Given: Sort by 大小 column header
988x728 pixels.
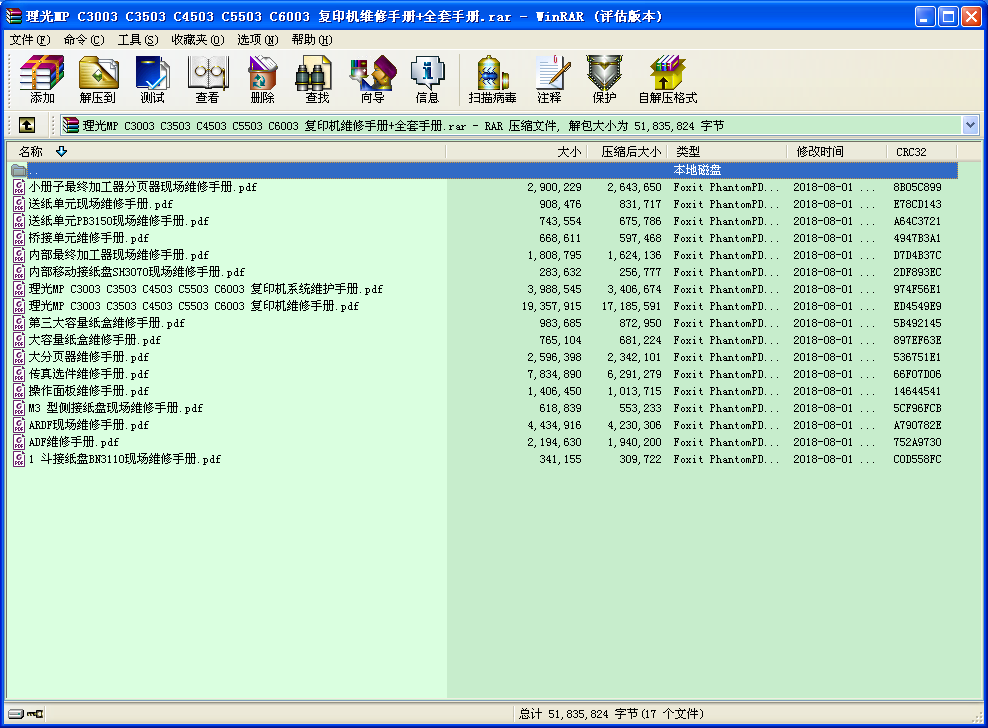Looking at the screenshot, I should (x=516, y=152).
